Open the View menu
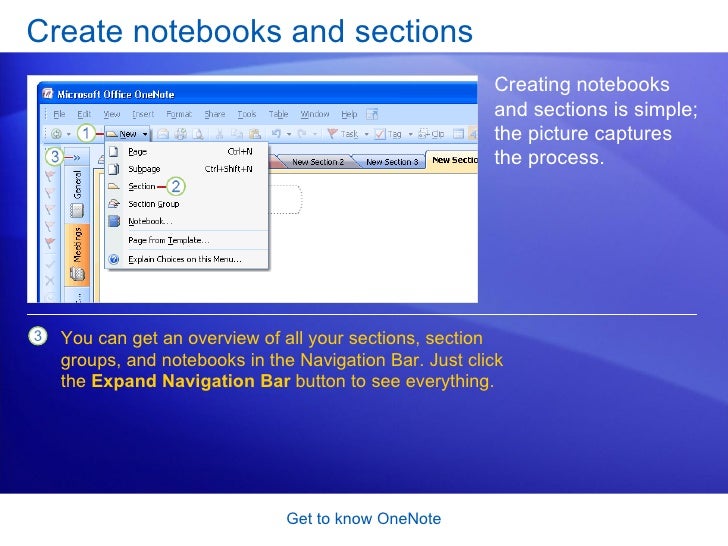The height and width of the screenshot is (546, 728). 111,114
